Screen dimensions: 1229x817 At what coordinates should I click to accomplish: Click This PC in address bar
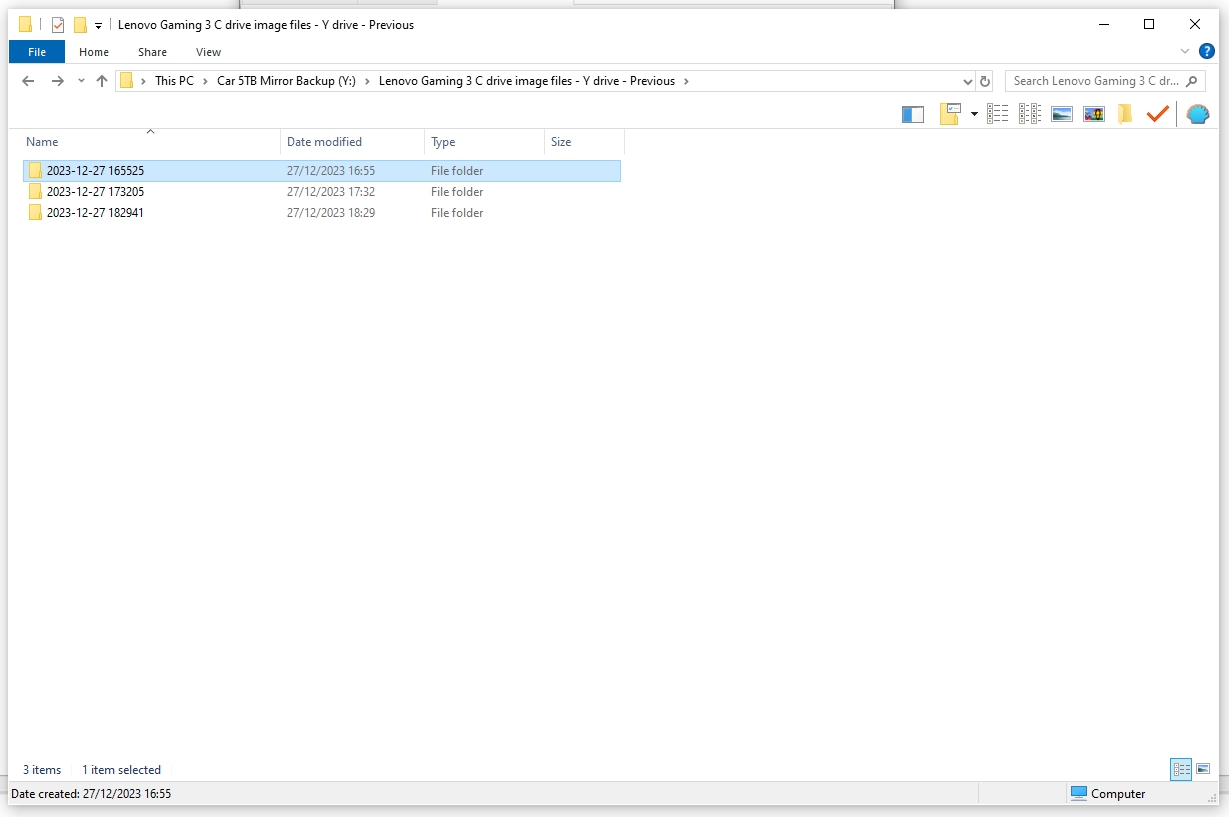[x=174, y=81]
